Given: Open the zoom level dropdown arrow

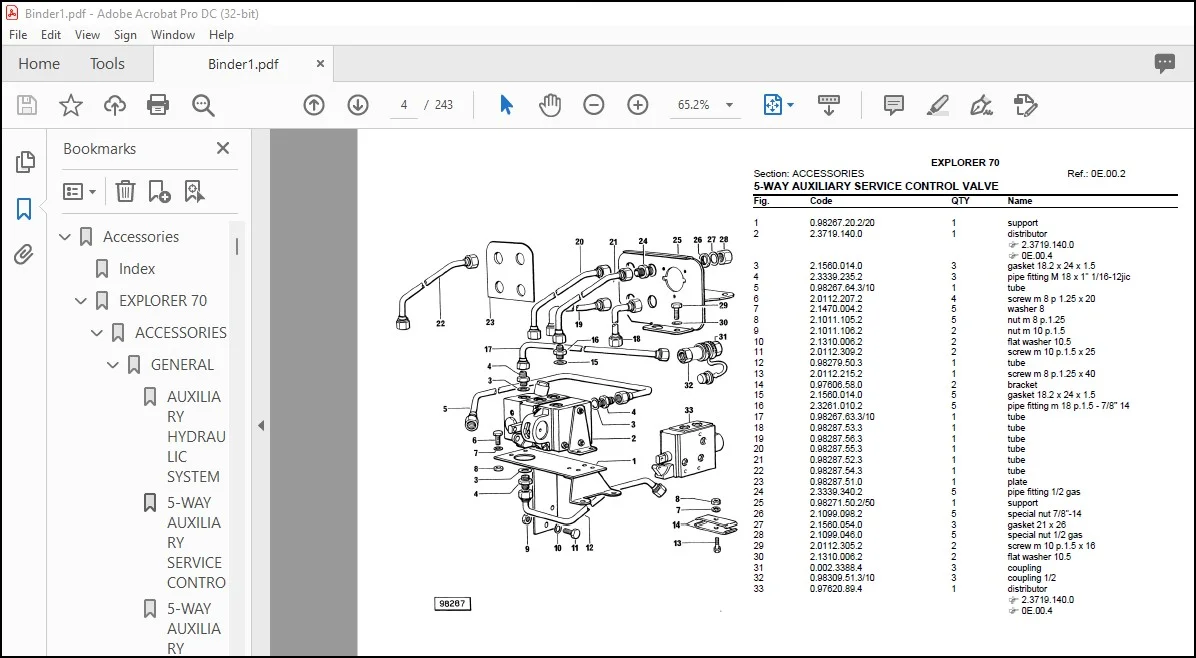Looking at the screenshot, I should pyautogui.click(x=729, y=105).
